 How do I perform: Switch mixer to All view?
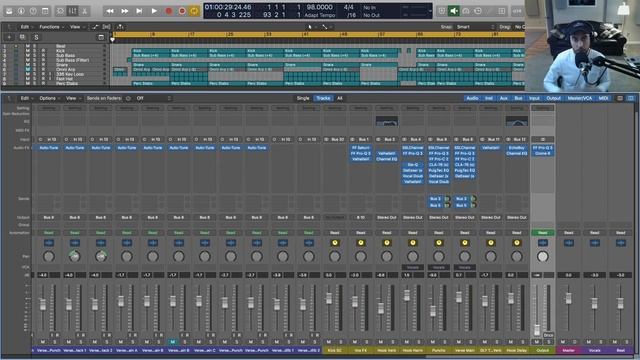[x=340, y=98]
